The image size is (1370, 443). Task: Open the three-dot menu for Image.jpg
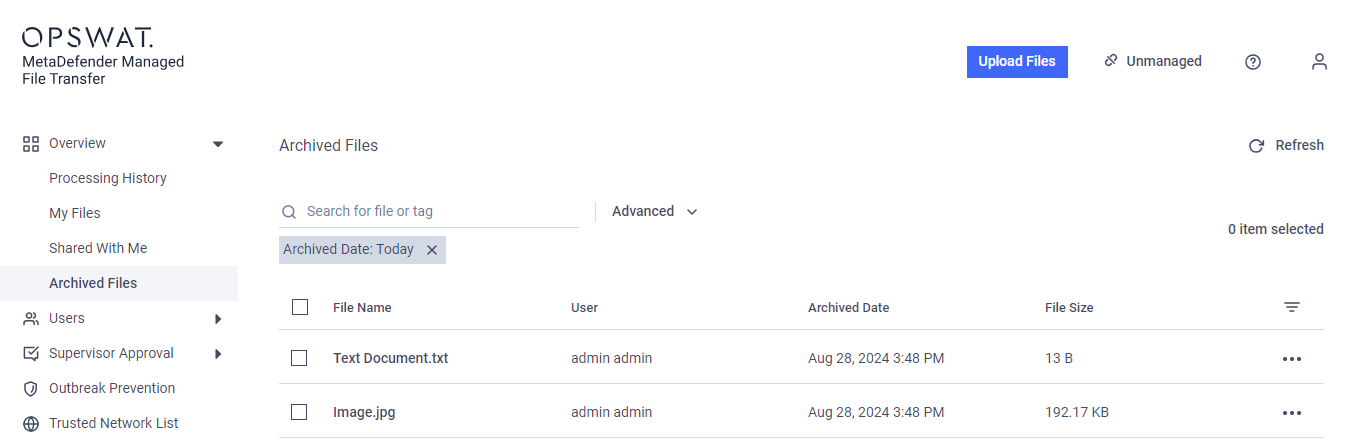coord(1292,412)
